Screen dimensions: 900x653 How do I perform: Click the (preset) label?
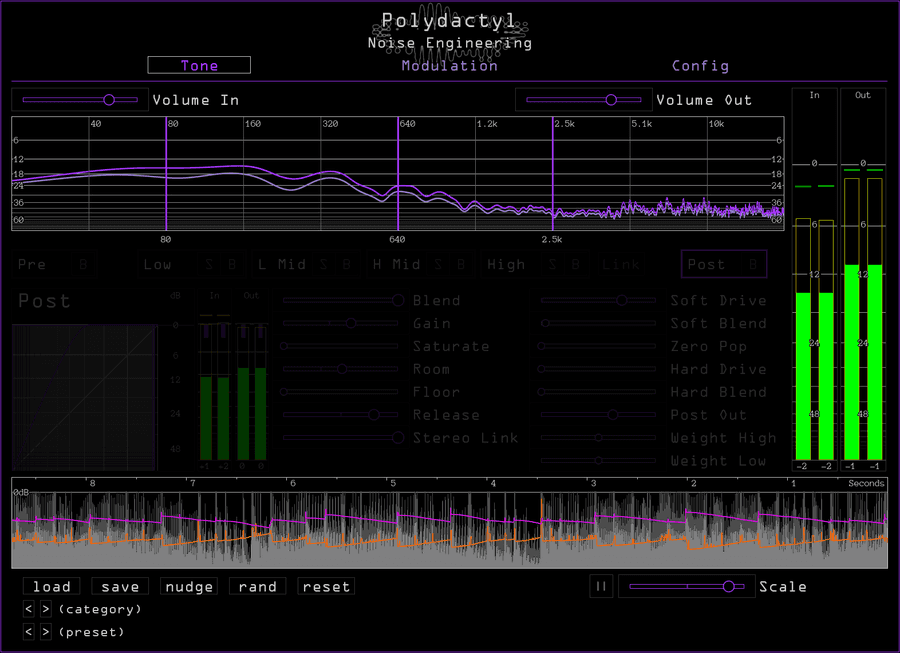tap(91, 632)
